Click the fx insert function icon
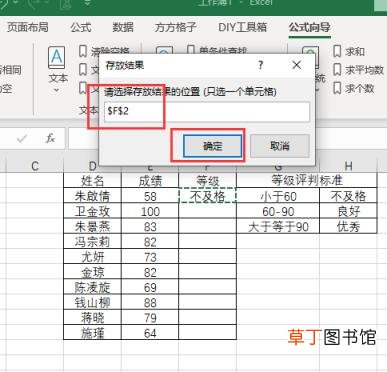This screenshot has width=387, height=372. pos(50,138)
